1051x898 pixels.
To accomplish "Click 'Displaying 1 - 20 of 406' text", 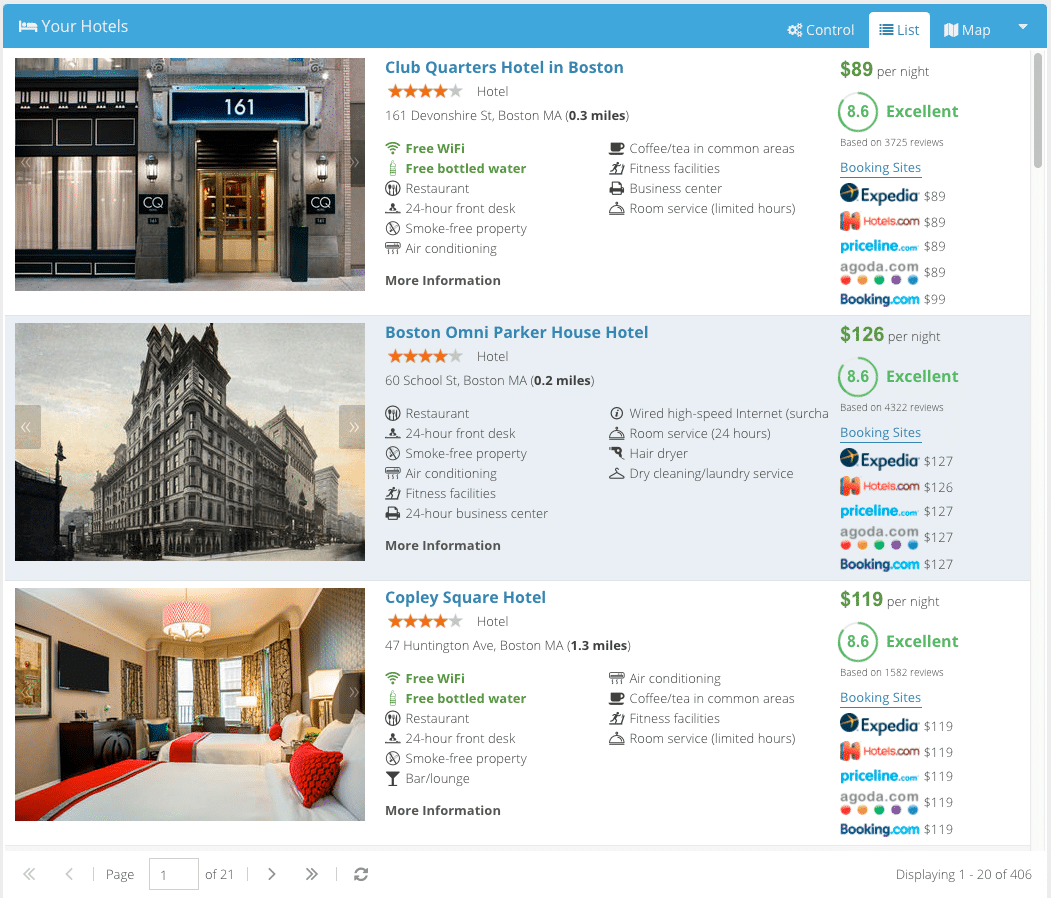I will point(963,874).
